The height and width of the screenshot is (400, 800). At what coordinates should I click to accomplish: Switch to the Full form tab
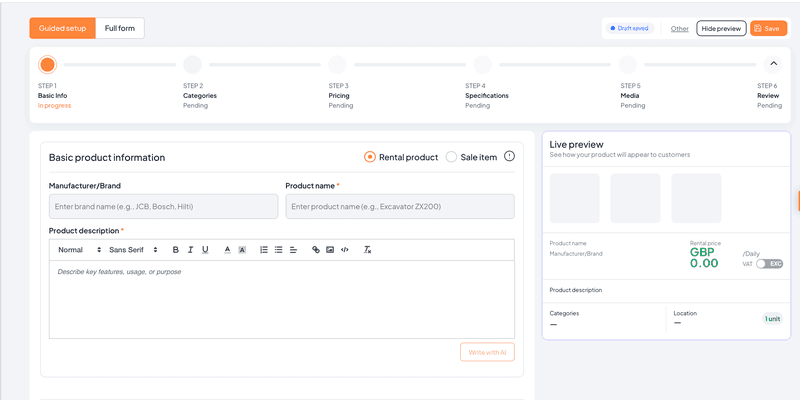[x=120, y=28]
